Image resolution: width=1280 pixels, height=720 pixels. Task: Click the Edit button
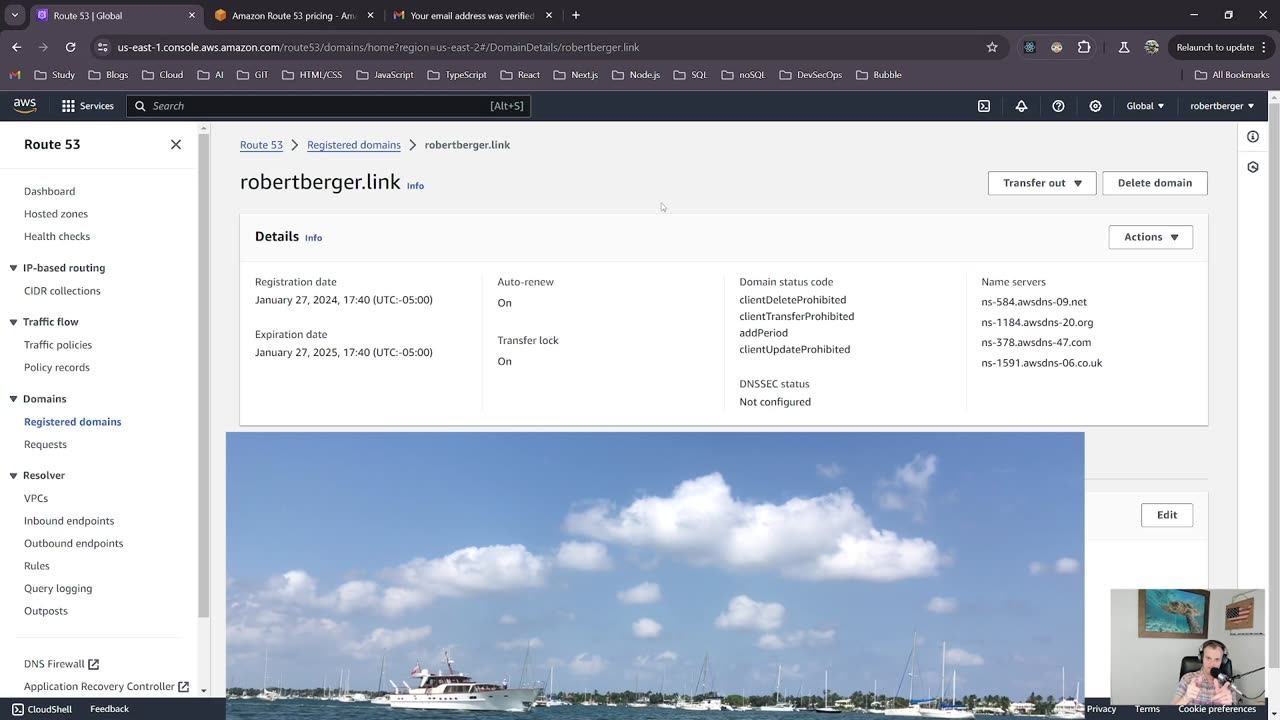1167,515
